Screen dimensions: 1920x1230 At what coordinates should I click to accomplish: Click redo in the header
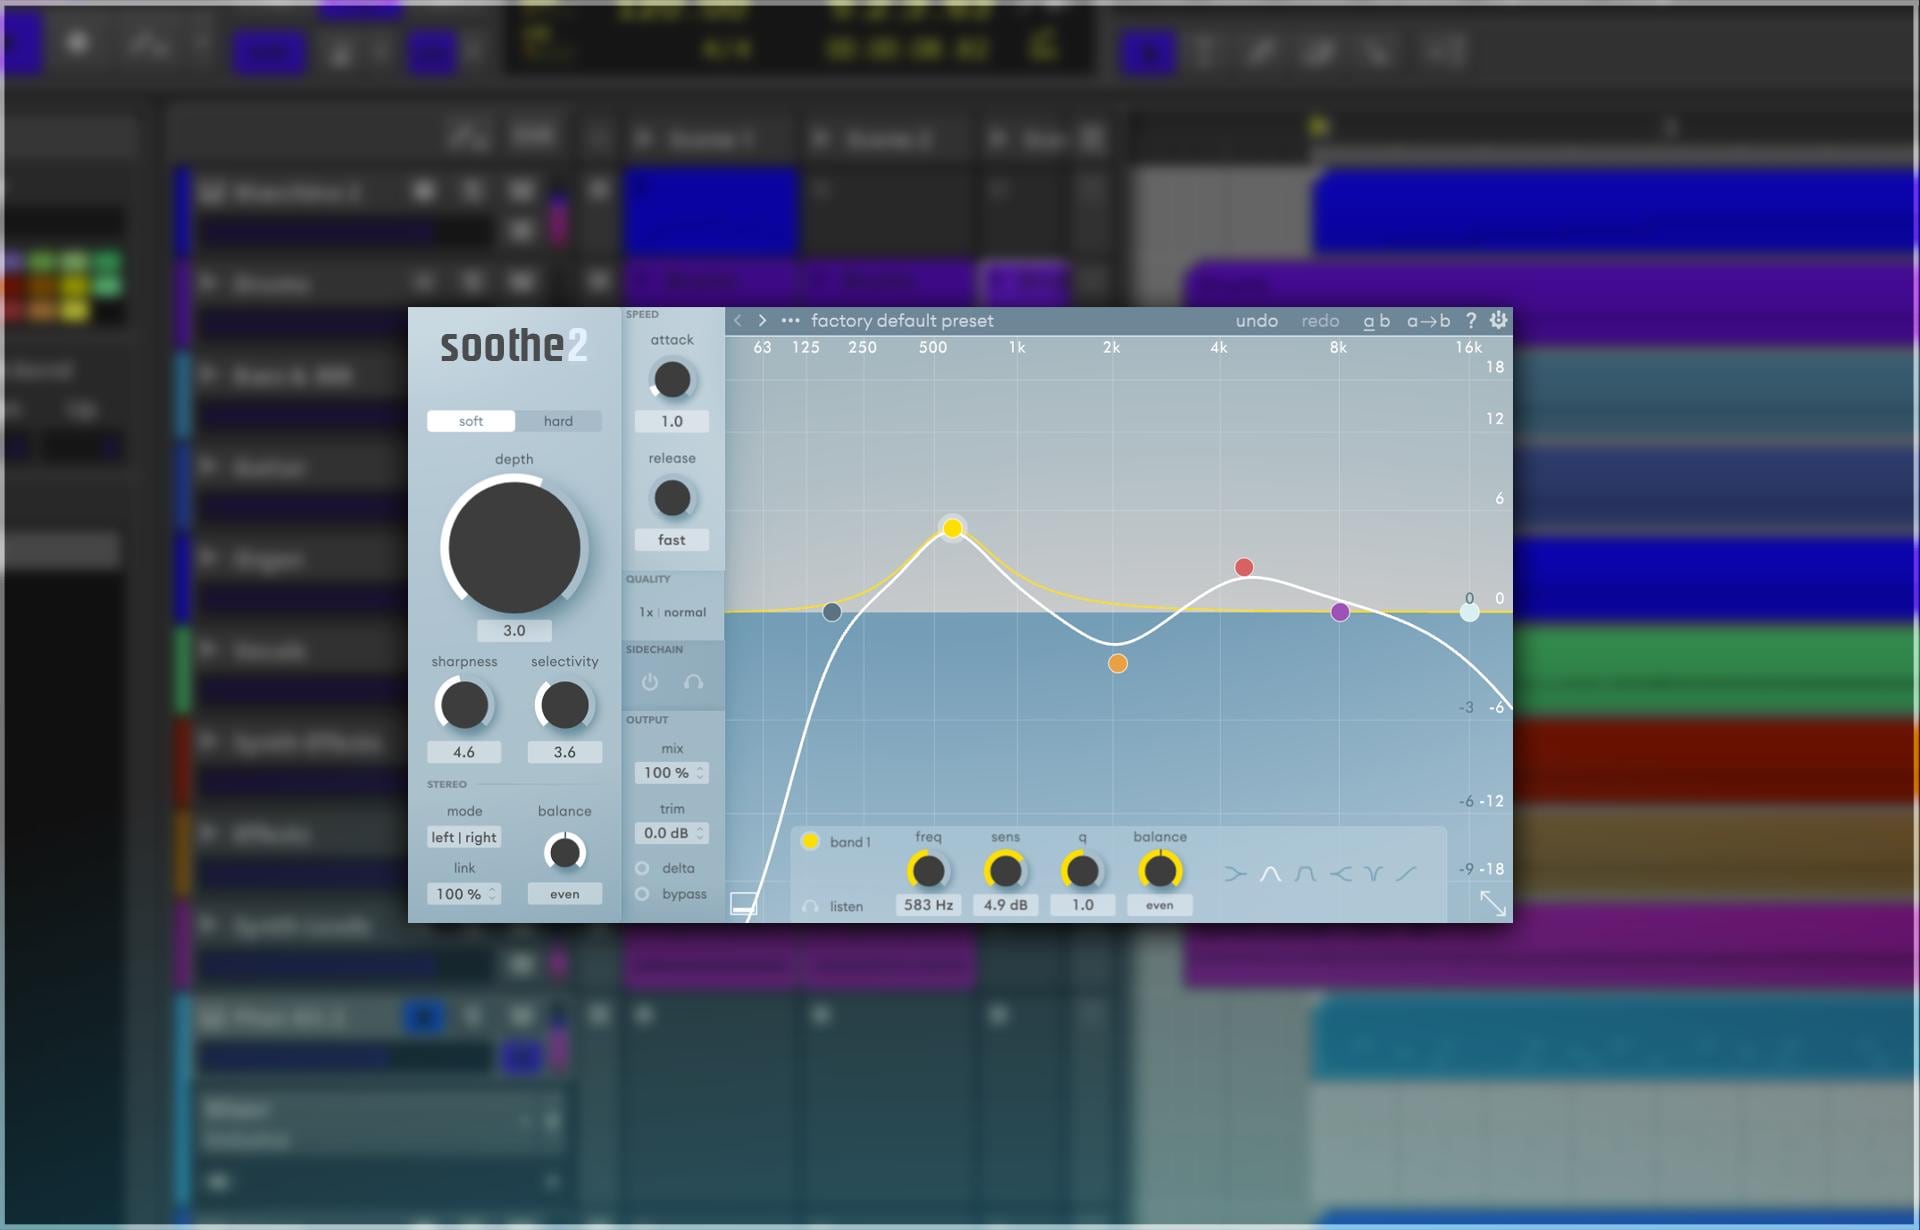1320,321
